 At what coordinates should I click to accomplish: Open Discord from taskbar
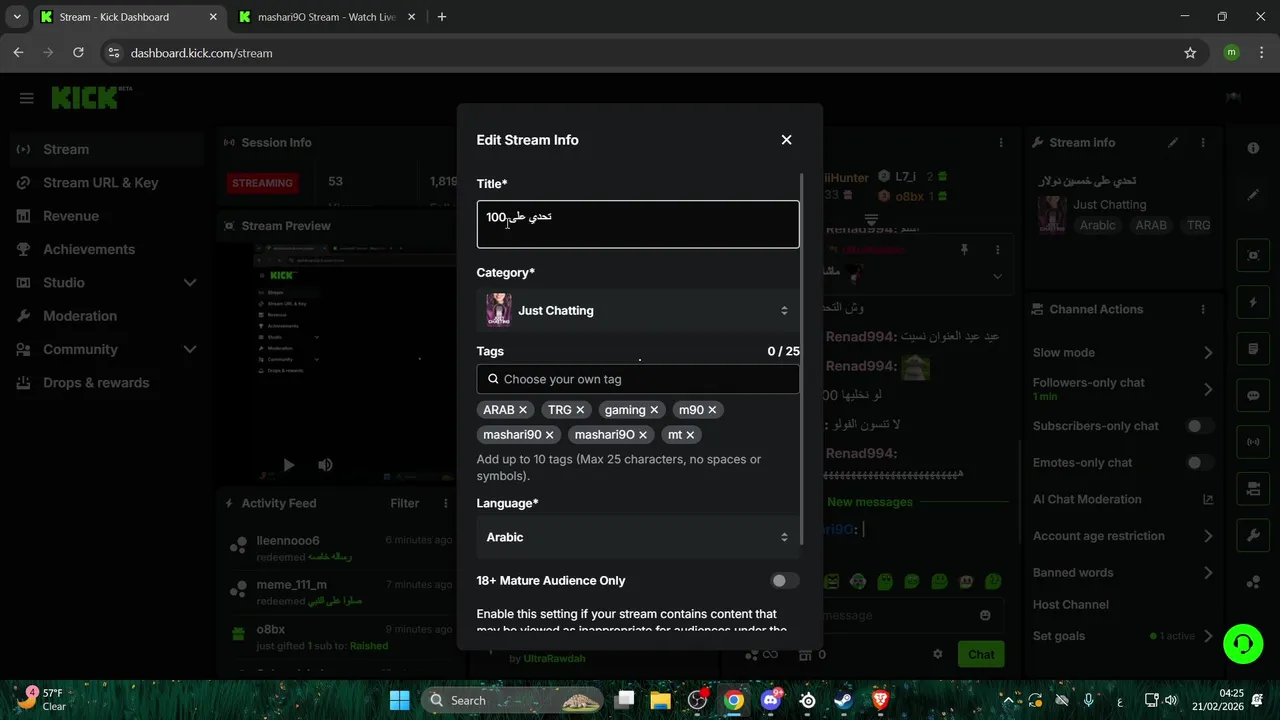pyautogui.click(x=770, y=700)
